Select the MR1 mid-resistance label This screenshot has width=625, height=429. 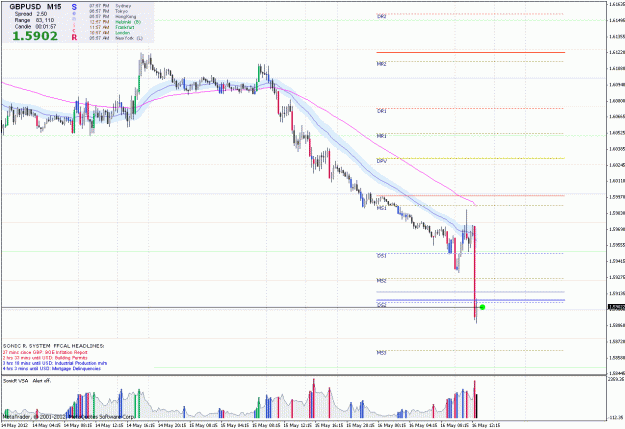click(x=381, y=136)
